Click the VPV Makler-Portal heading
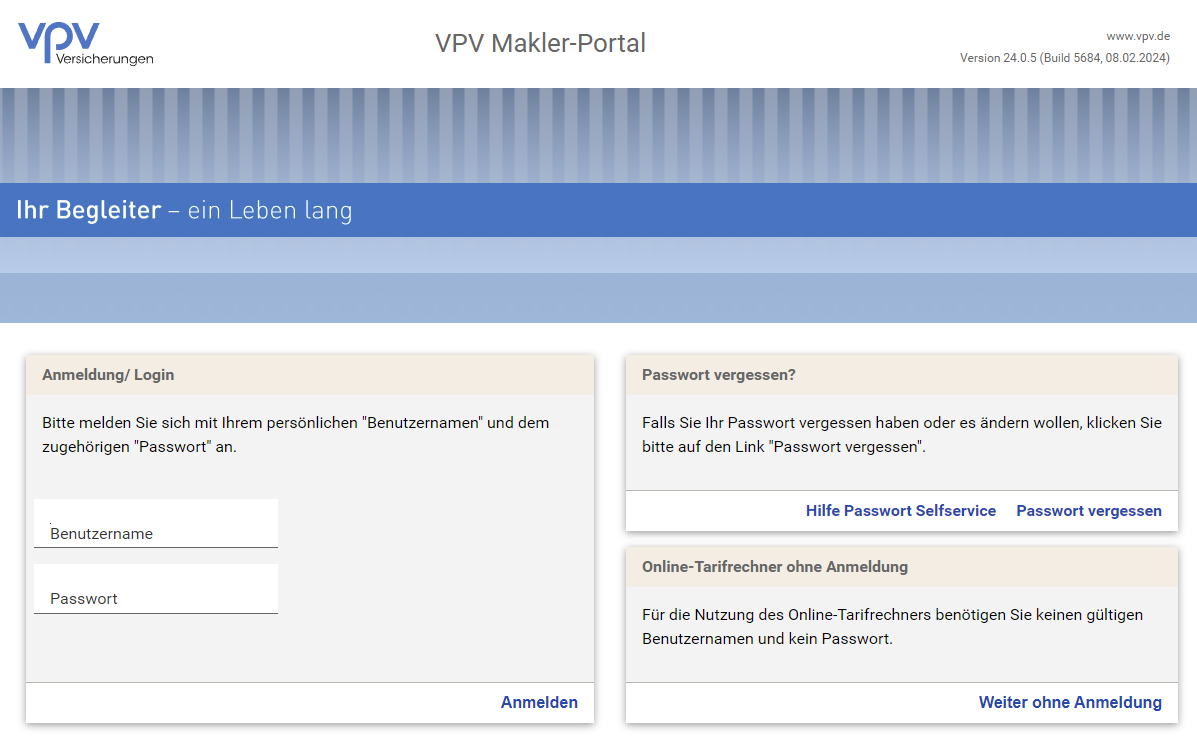Viewport: 1197px width, 745px height. coord(540,44)
